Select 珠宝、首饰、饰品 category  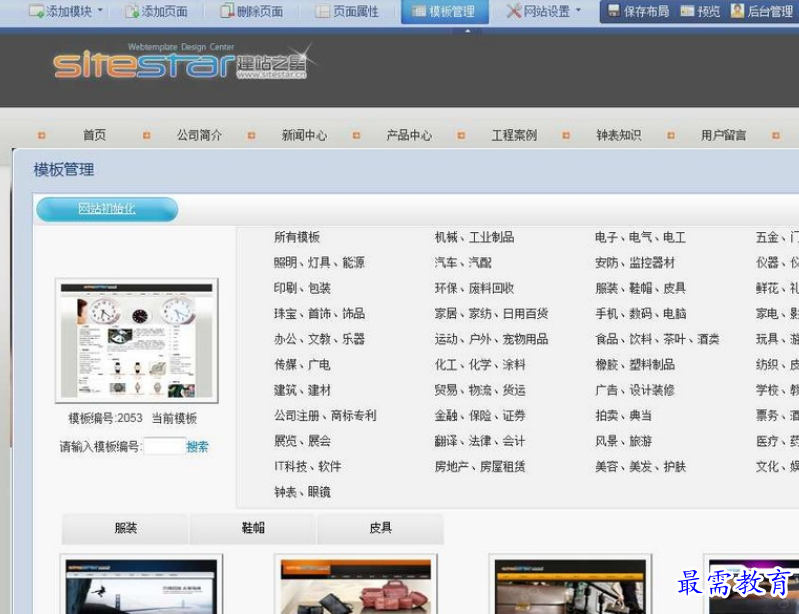[319, 313]
